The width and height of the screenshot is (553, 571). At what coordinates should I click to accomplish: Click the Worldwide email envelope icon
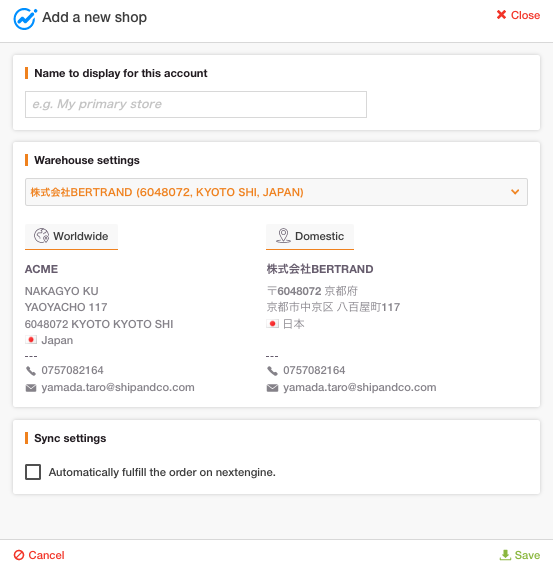point(31,388)
